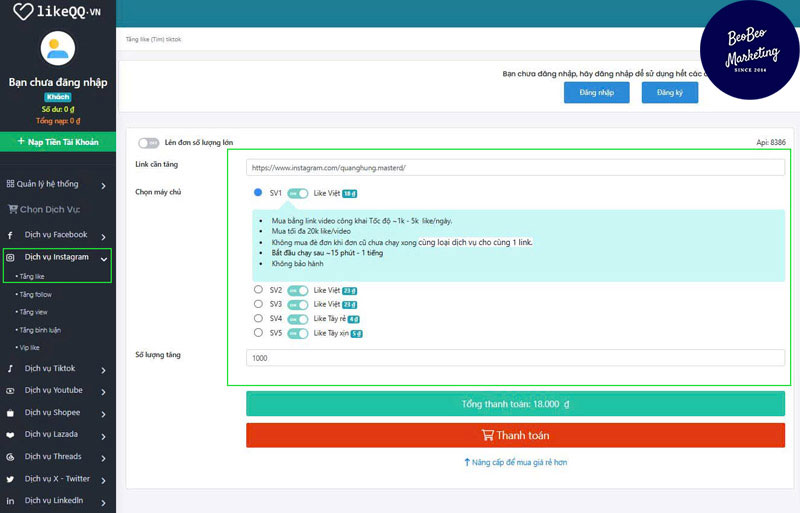Click the user avatar icon

point(58,48)
